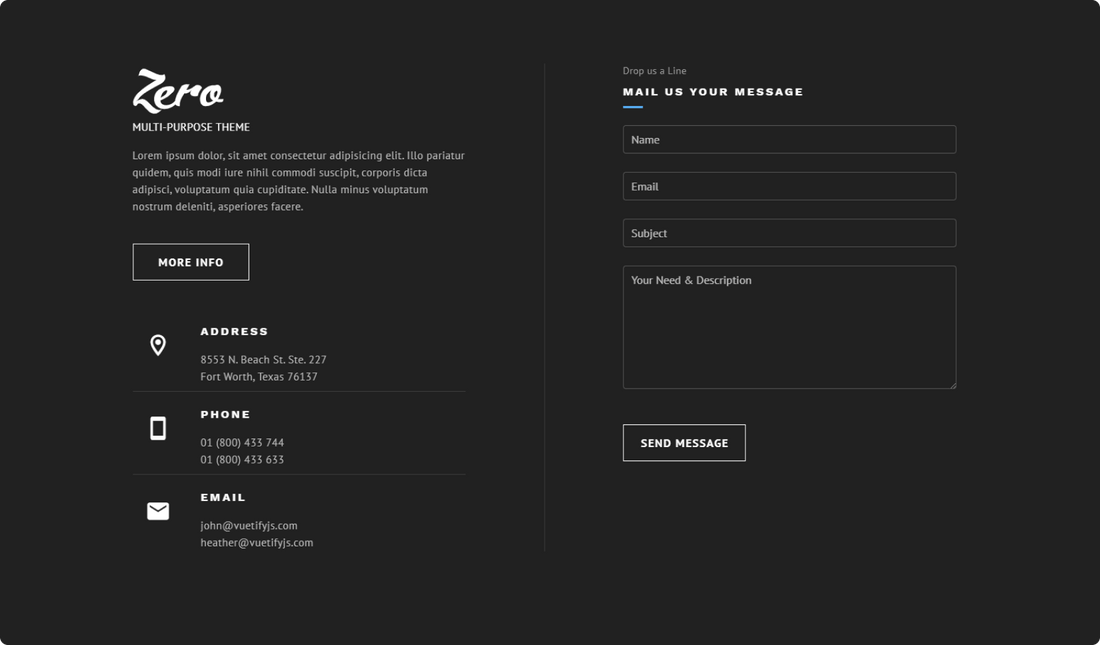Select the heather@vuetifyjs.com email address

(x=257, y=543)
